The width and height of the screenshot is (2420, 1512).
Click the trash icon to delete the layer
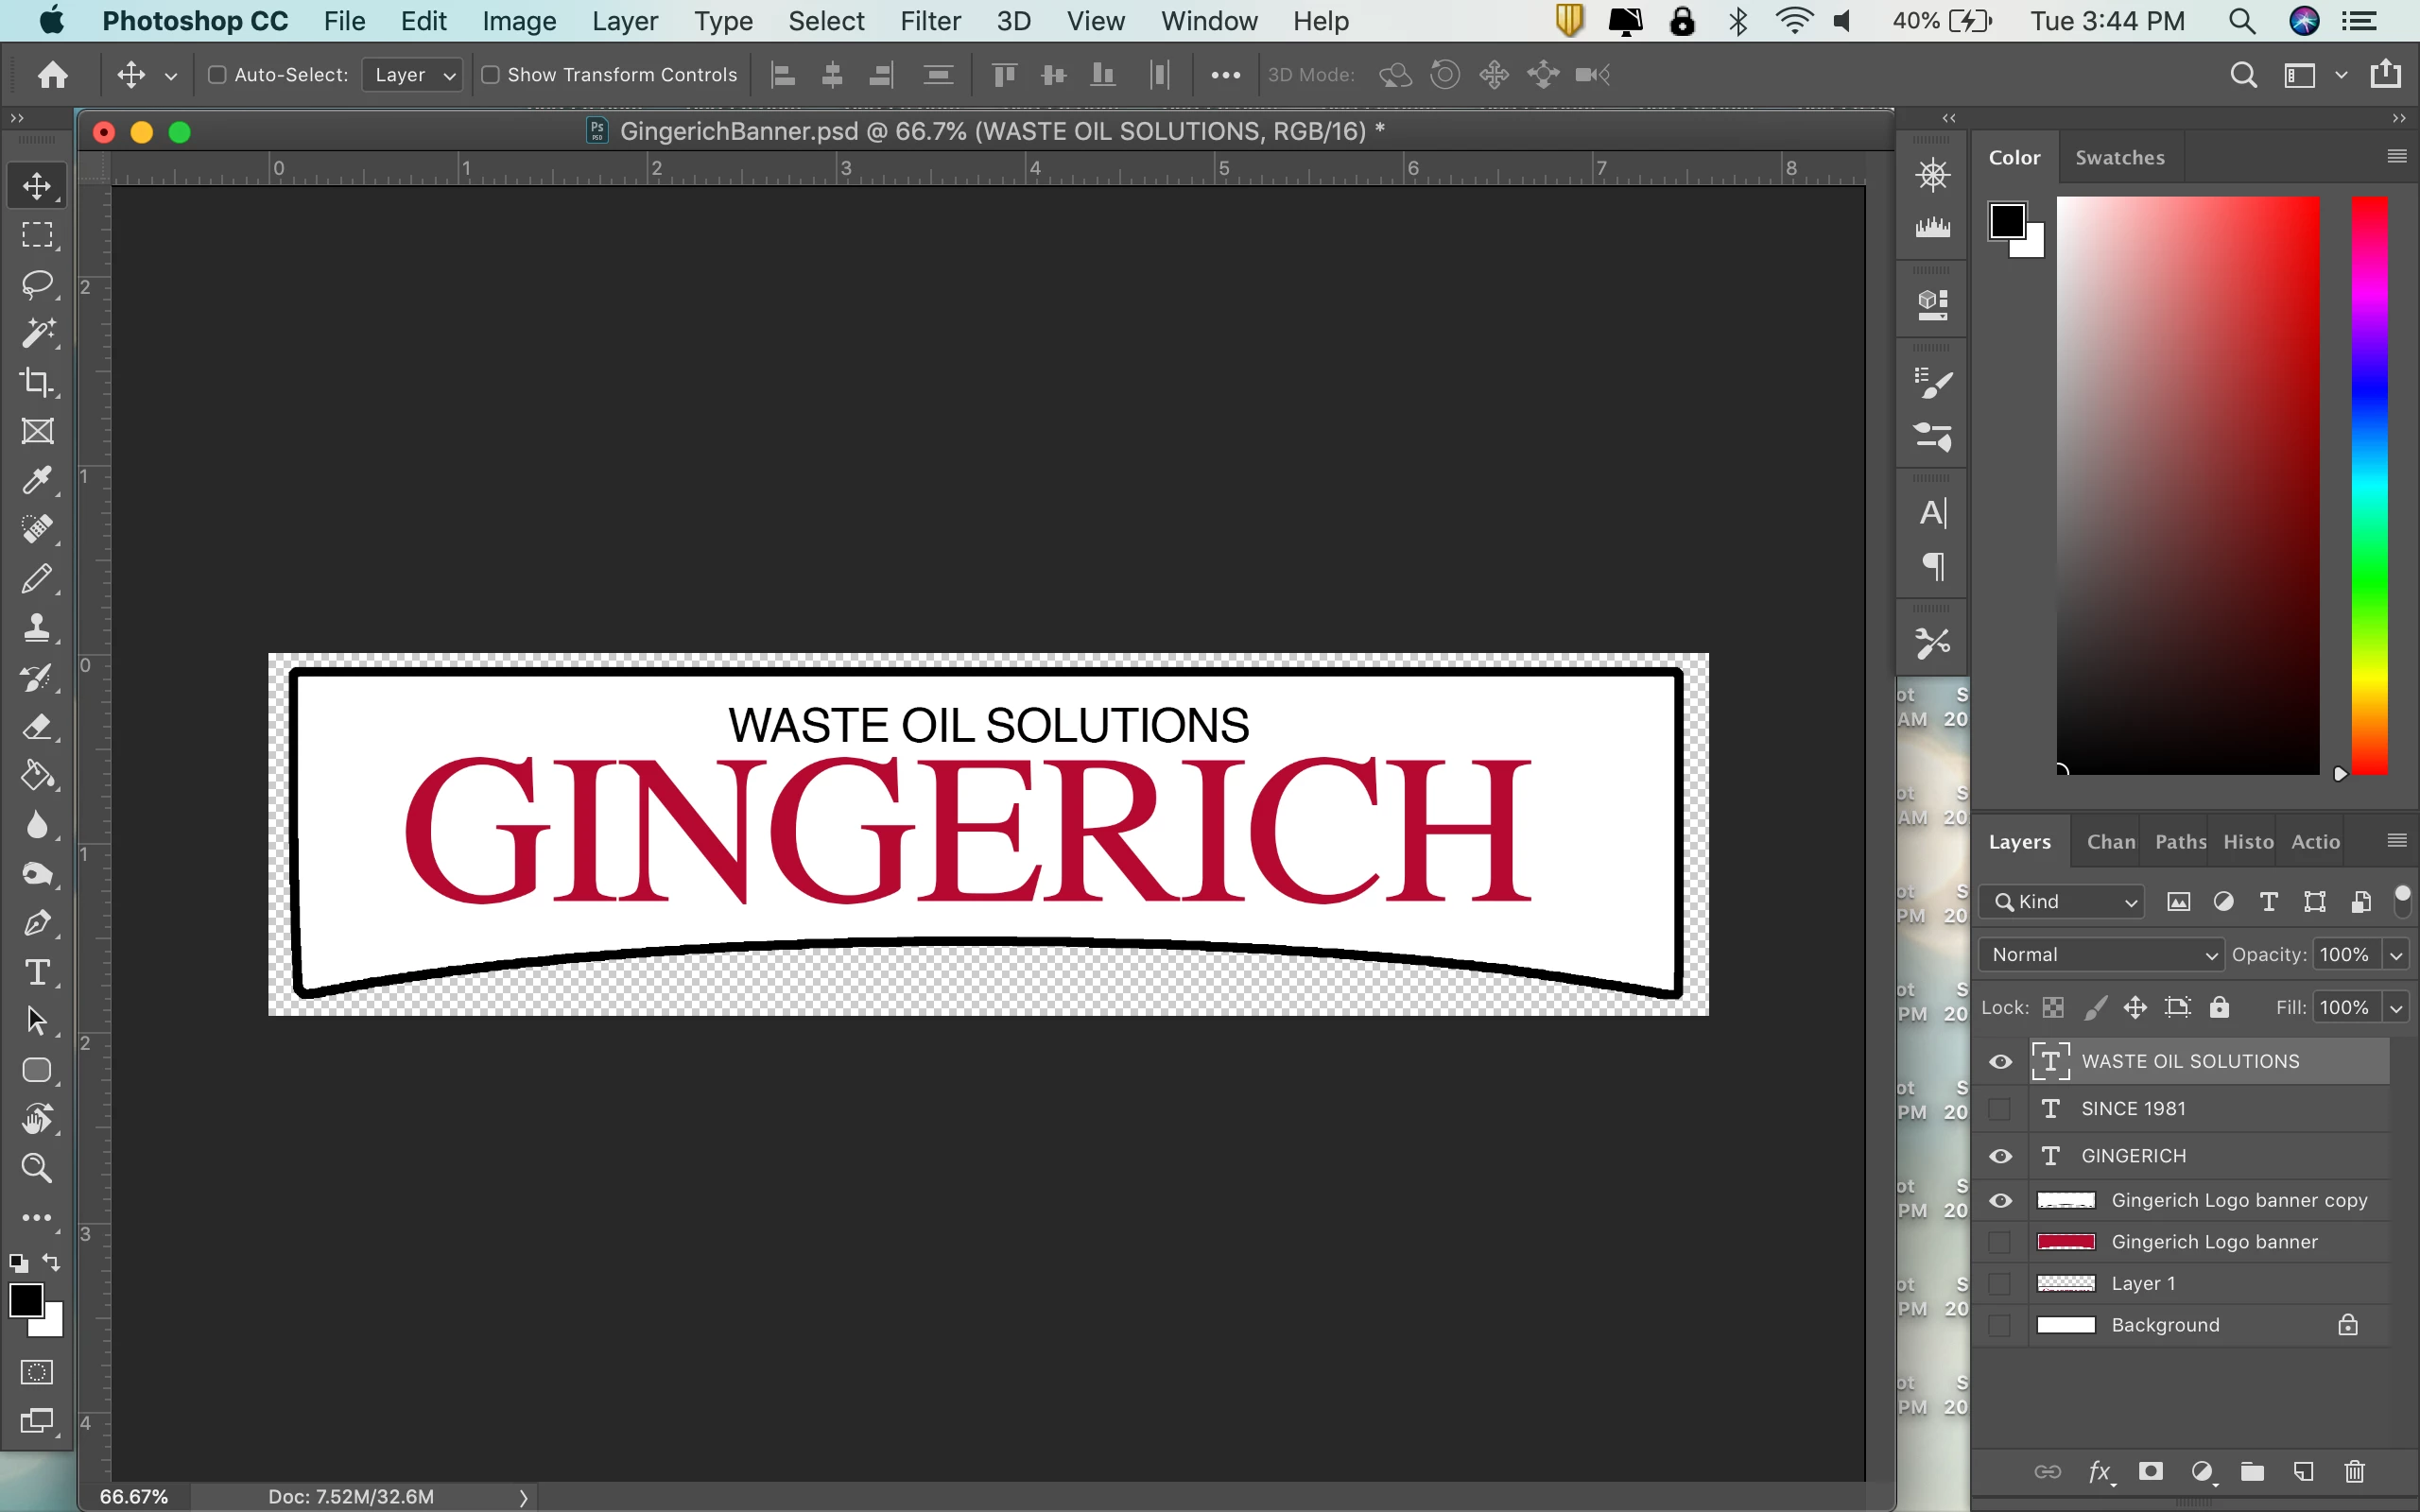[x=2354, y=1471]
